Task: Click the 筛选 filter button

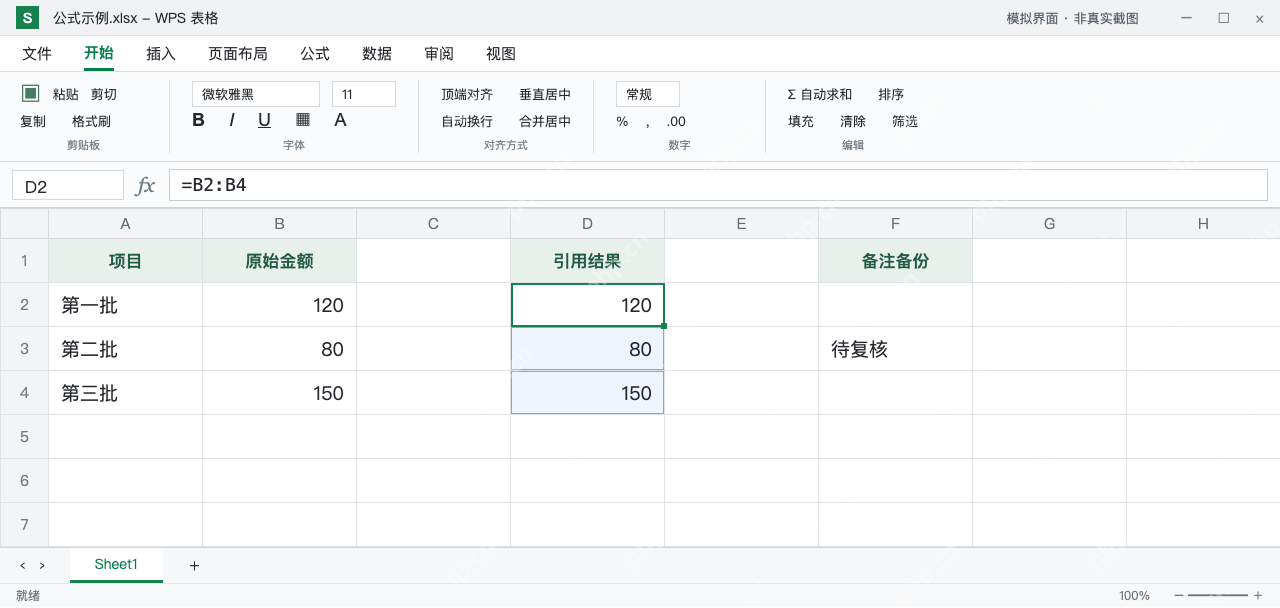Action: pos(905,122)
